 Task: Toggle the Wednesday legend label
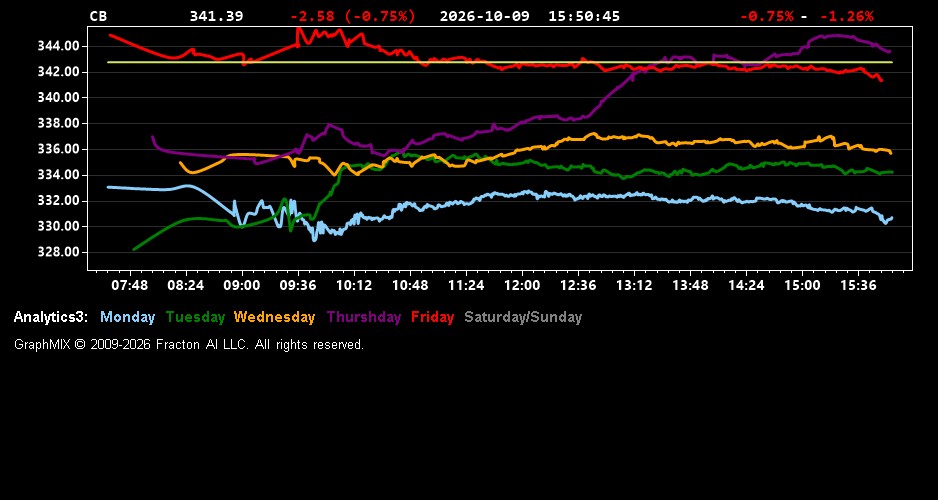point(275,317)
